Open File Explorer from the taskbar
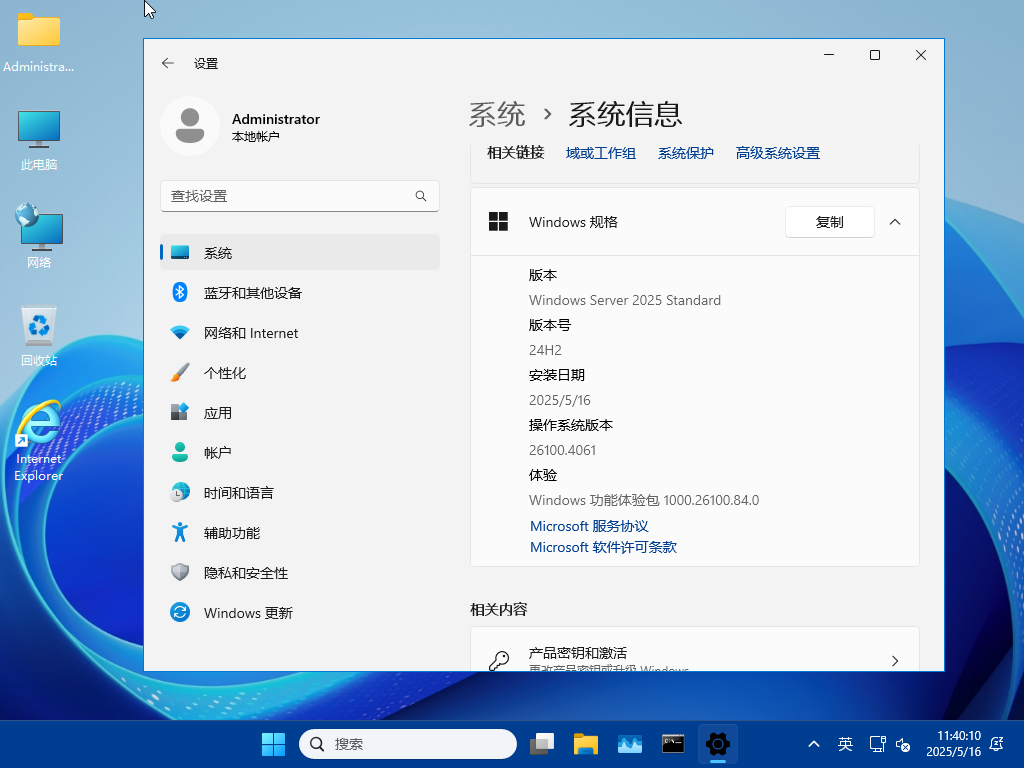 (586, 744)
